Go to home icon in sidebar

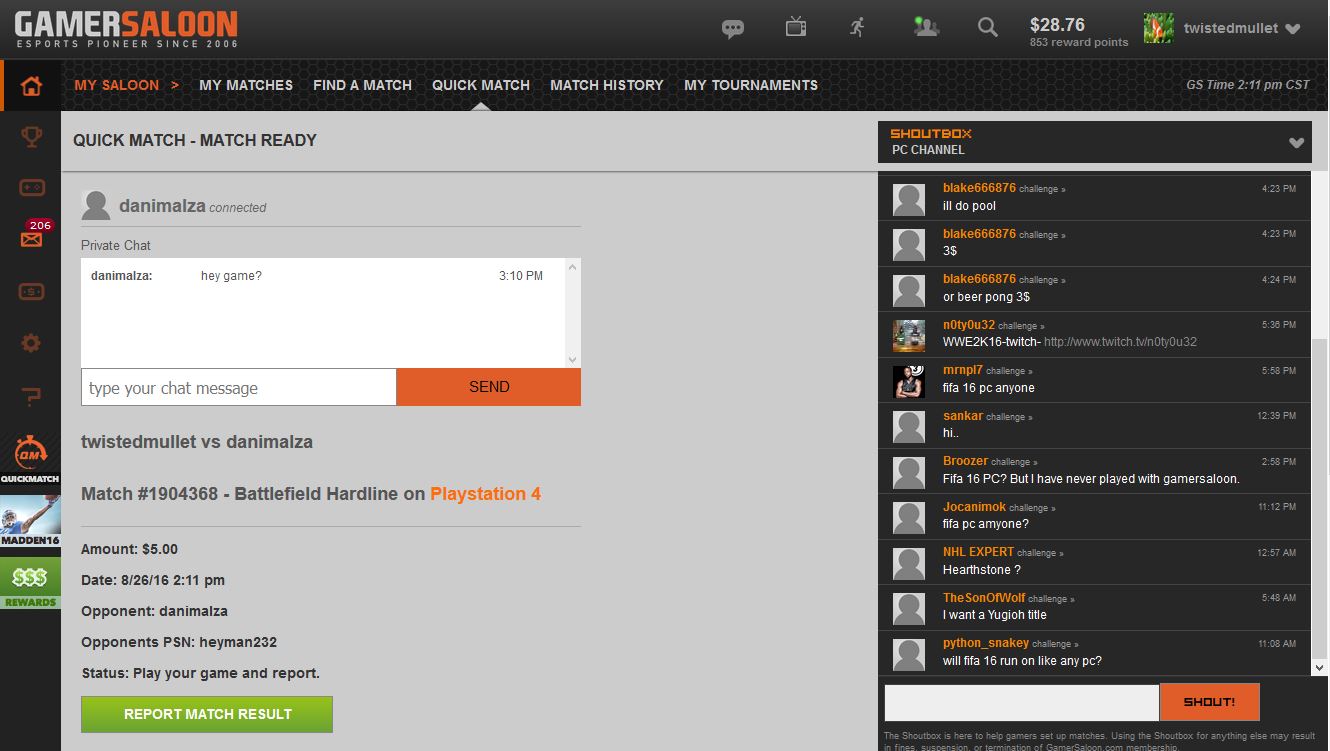[x=31, y=86]
